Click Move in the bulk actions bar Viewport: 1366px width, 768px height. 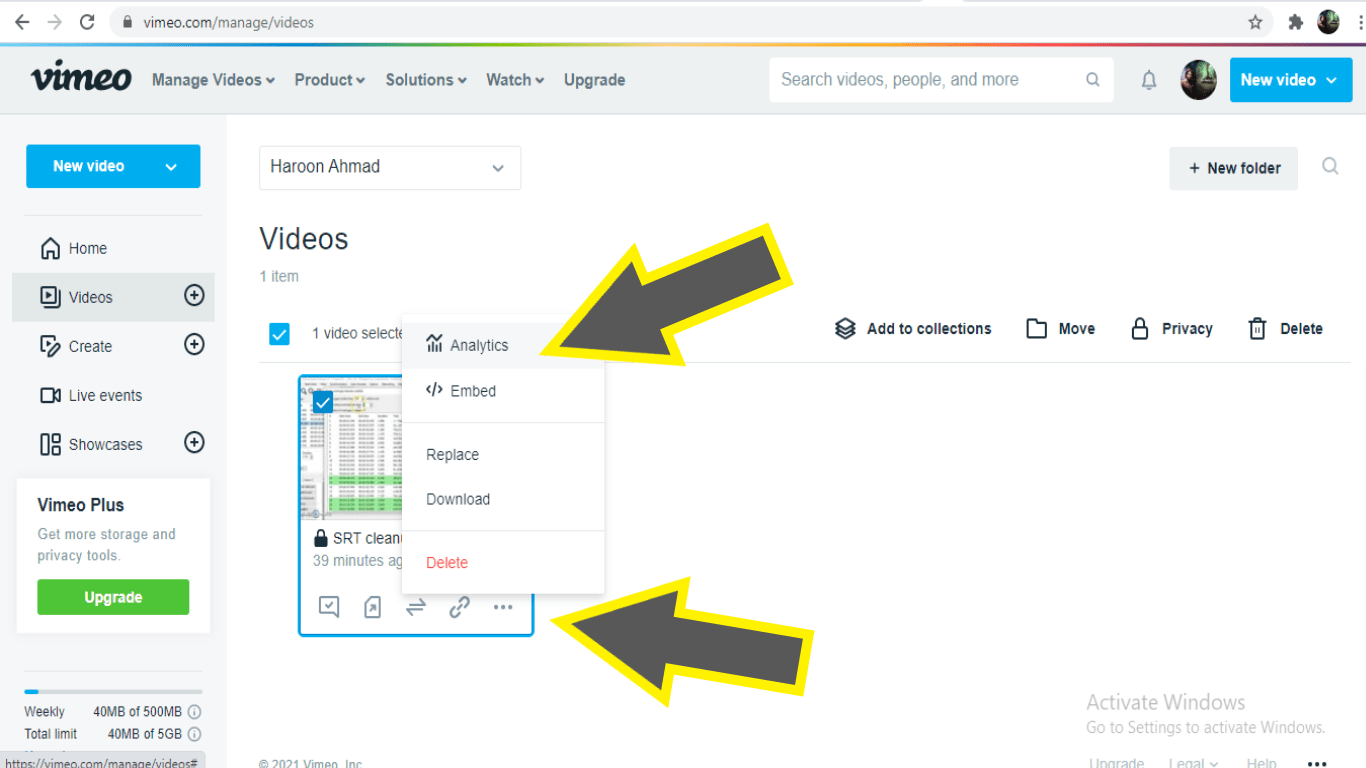tap(1061, 328)
